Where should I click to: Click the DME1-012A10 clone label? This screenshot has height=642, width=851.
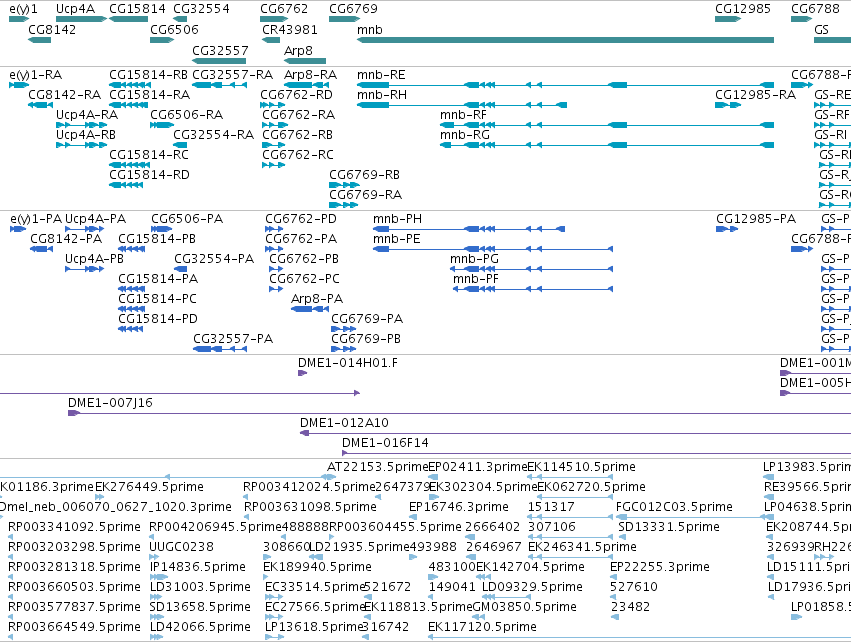click(x=344, y=423)
